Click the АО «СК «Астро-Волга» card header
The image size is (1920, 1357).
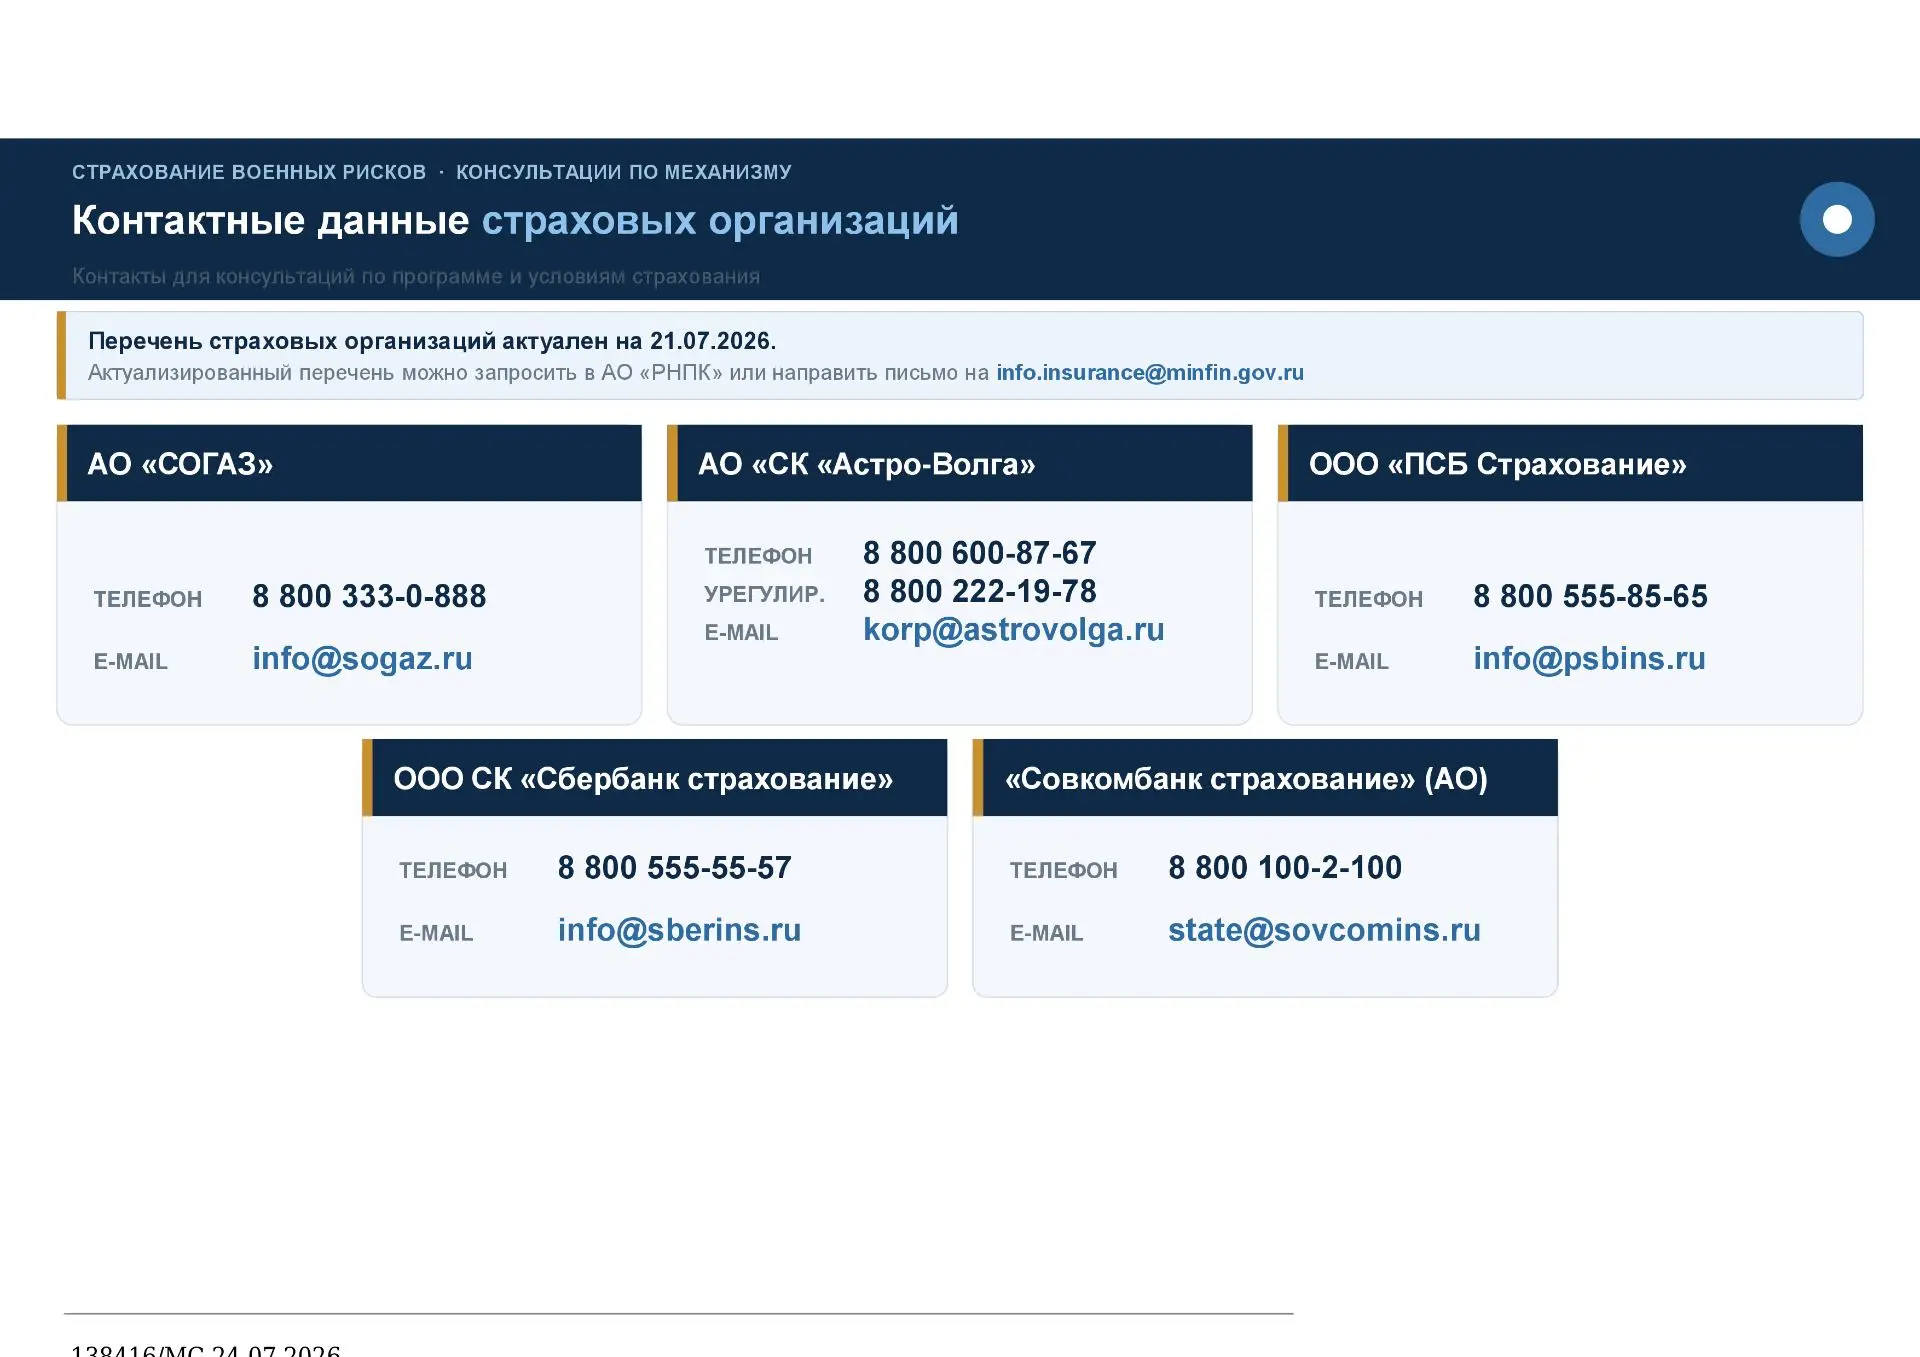(x=960, y=463)
